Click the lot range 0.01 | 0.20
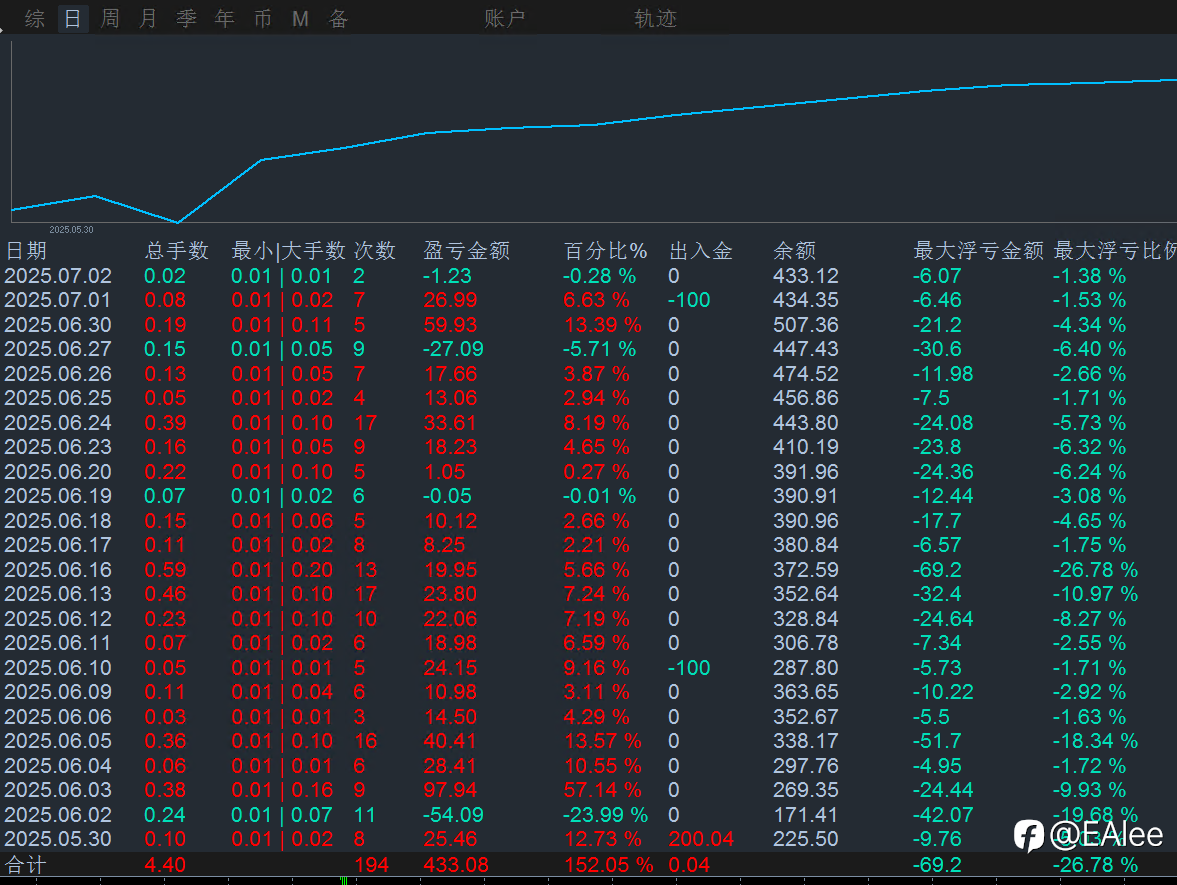 coord(282,570)
